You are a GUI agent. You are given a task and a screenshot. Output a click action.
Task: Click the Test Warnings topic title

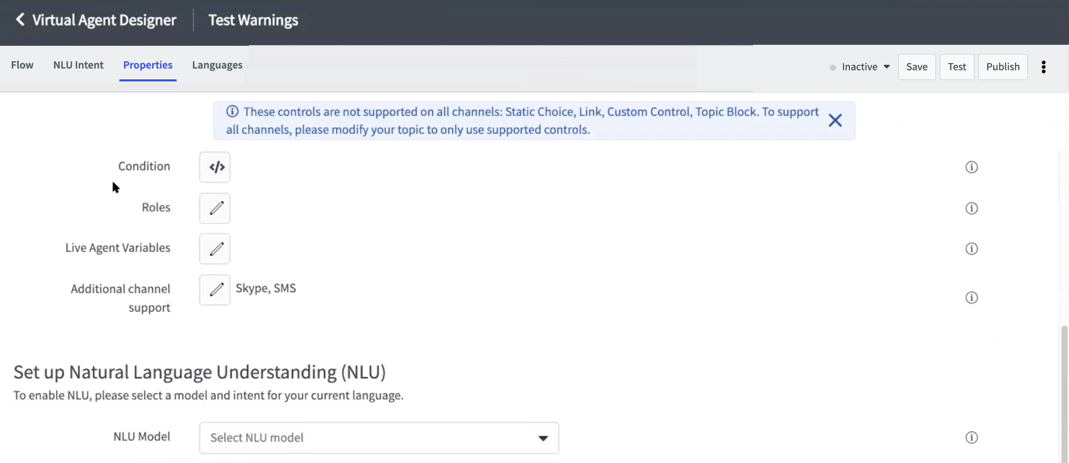point(253,20)
